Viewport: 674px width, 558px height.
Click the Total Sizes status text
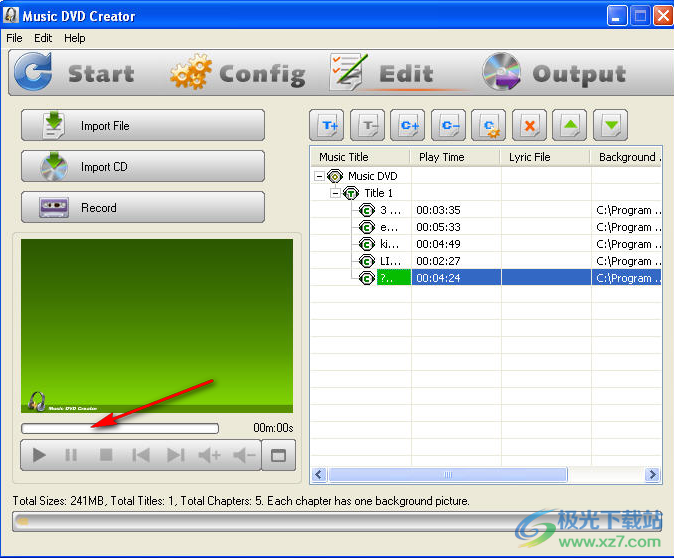[241, 501]
